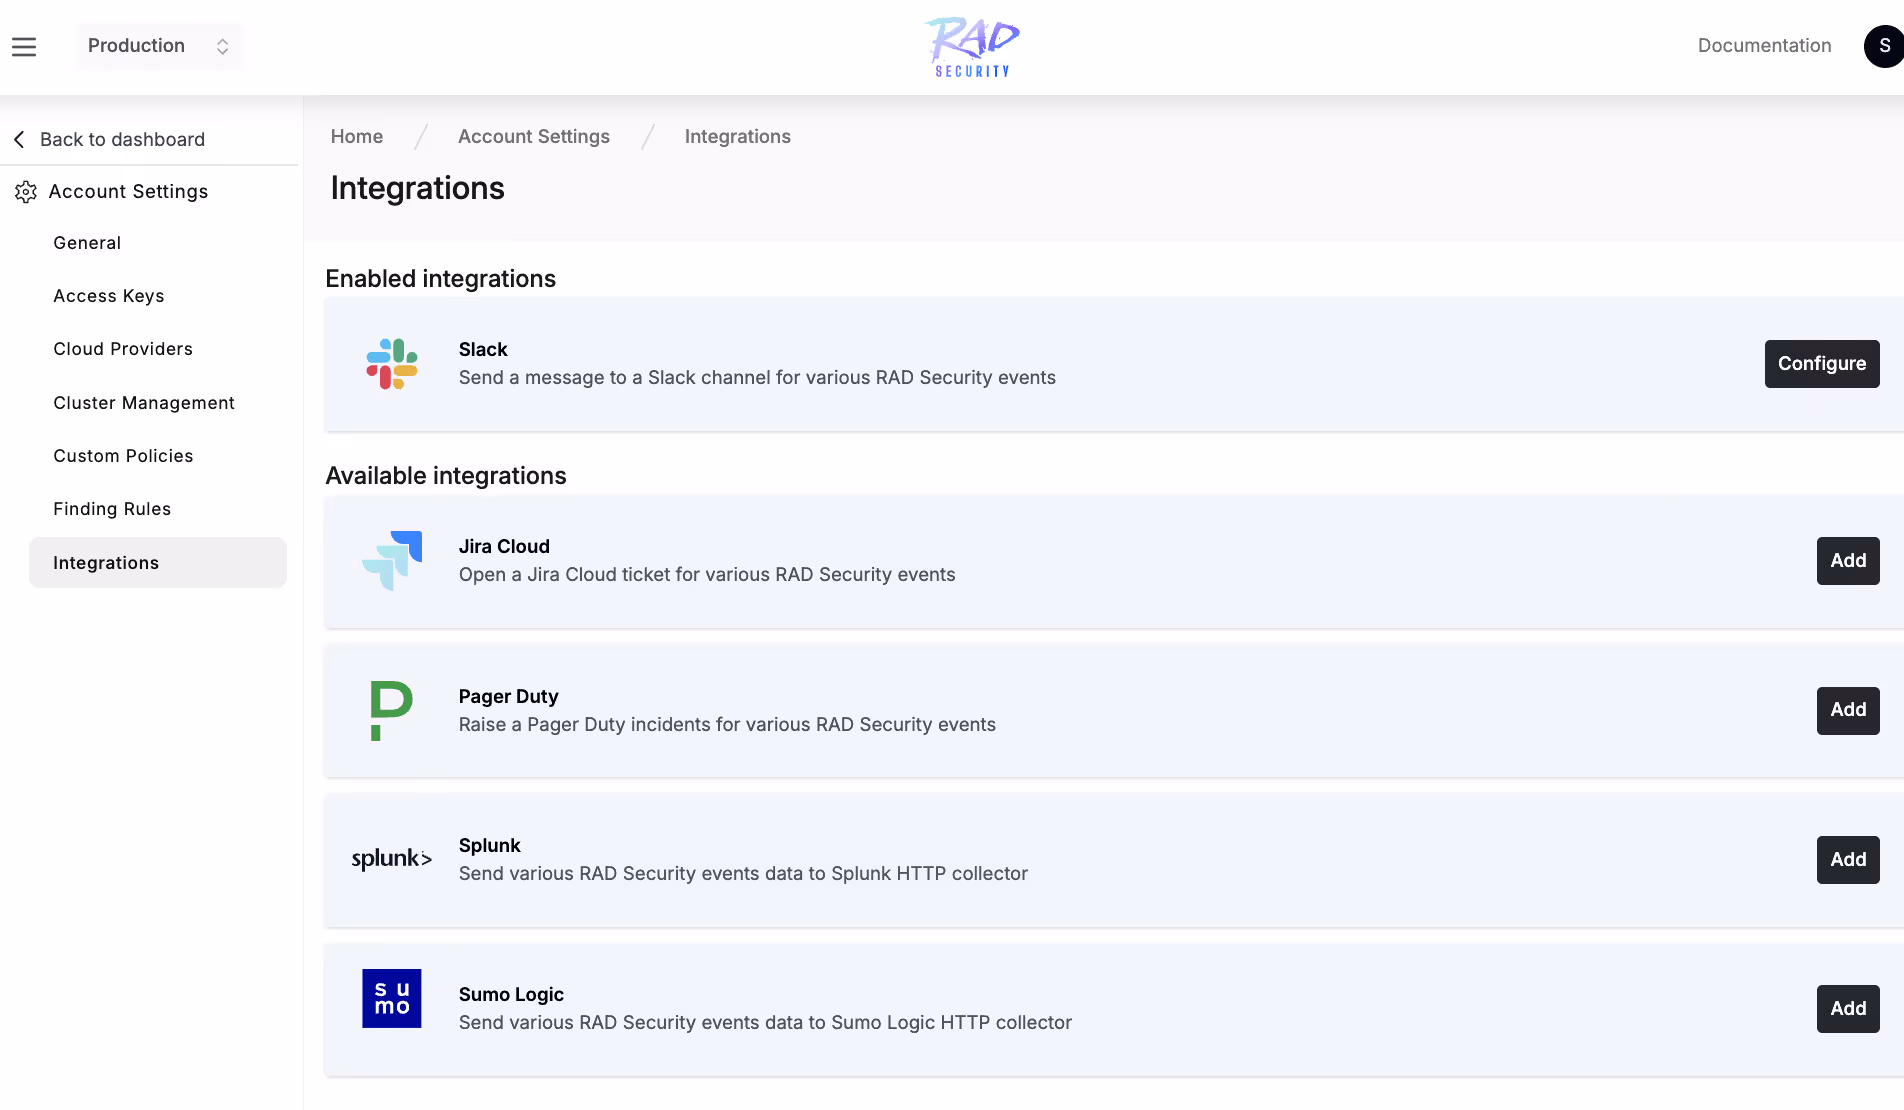This screenshot has width=1904, height=1110.
Task: Go back to dashboard
Action: tap(122, 139)
